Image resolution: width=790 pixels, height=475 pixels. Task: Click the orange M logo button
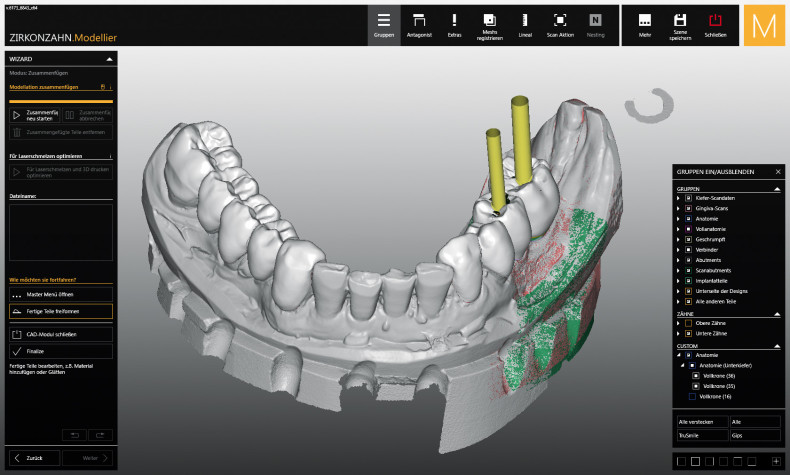[764, 25]
